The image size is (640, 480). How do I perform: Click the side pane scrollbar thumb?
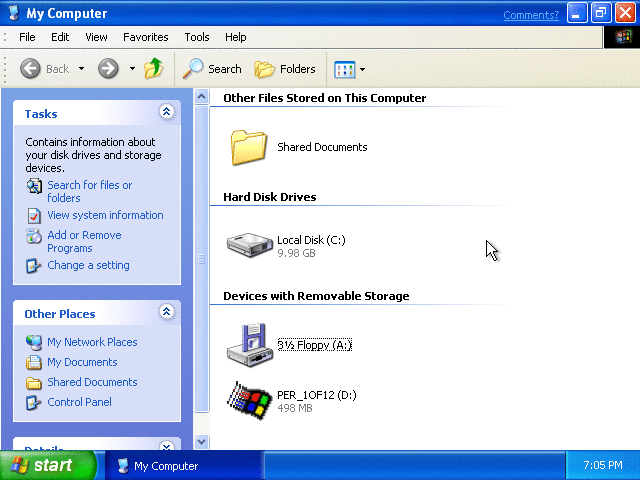click(201, 259)
